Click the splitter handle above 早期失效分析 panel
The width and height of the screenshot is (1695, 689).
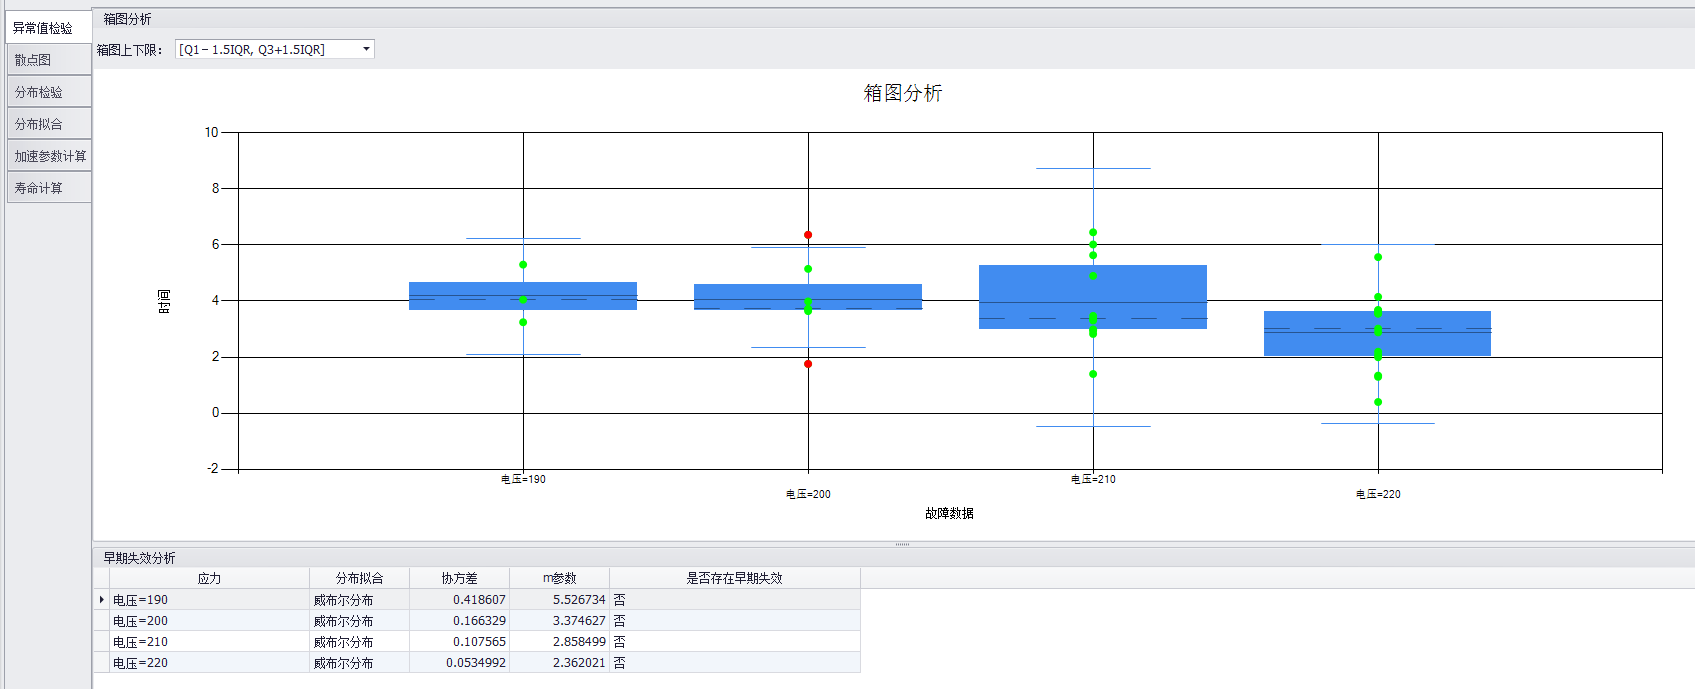click(x=902, y=544)
